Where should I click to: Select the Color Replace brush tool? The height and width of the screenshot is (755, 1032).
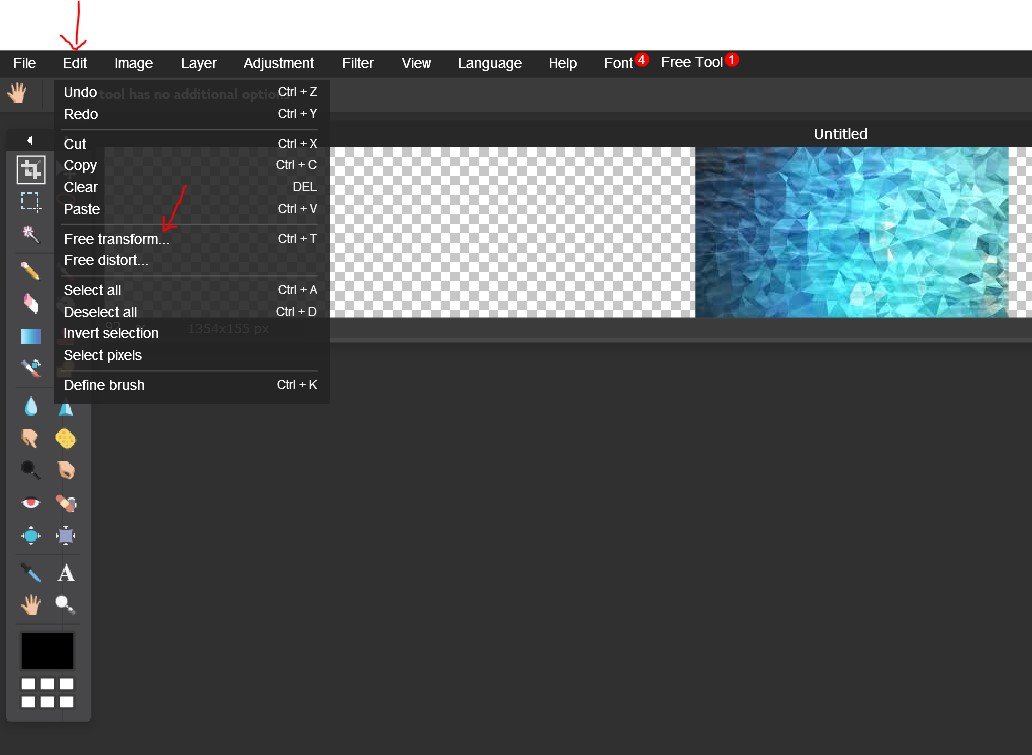tap(31, 368)
